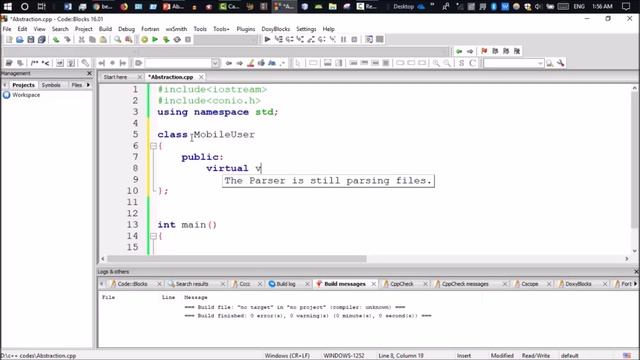Show more Management tabs with right arrow
Screen dimensions: 640x360
click(88, 85)
